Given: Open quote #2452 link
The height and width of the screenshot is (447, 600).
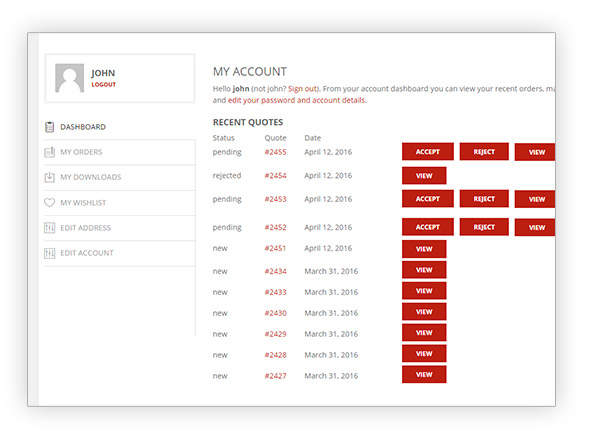Looking at the screenshot, I should click(x=276, y=227).
